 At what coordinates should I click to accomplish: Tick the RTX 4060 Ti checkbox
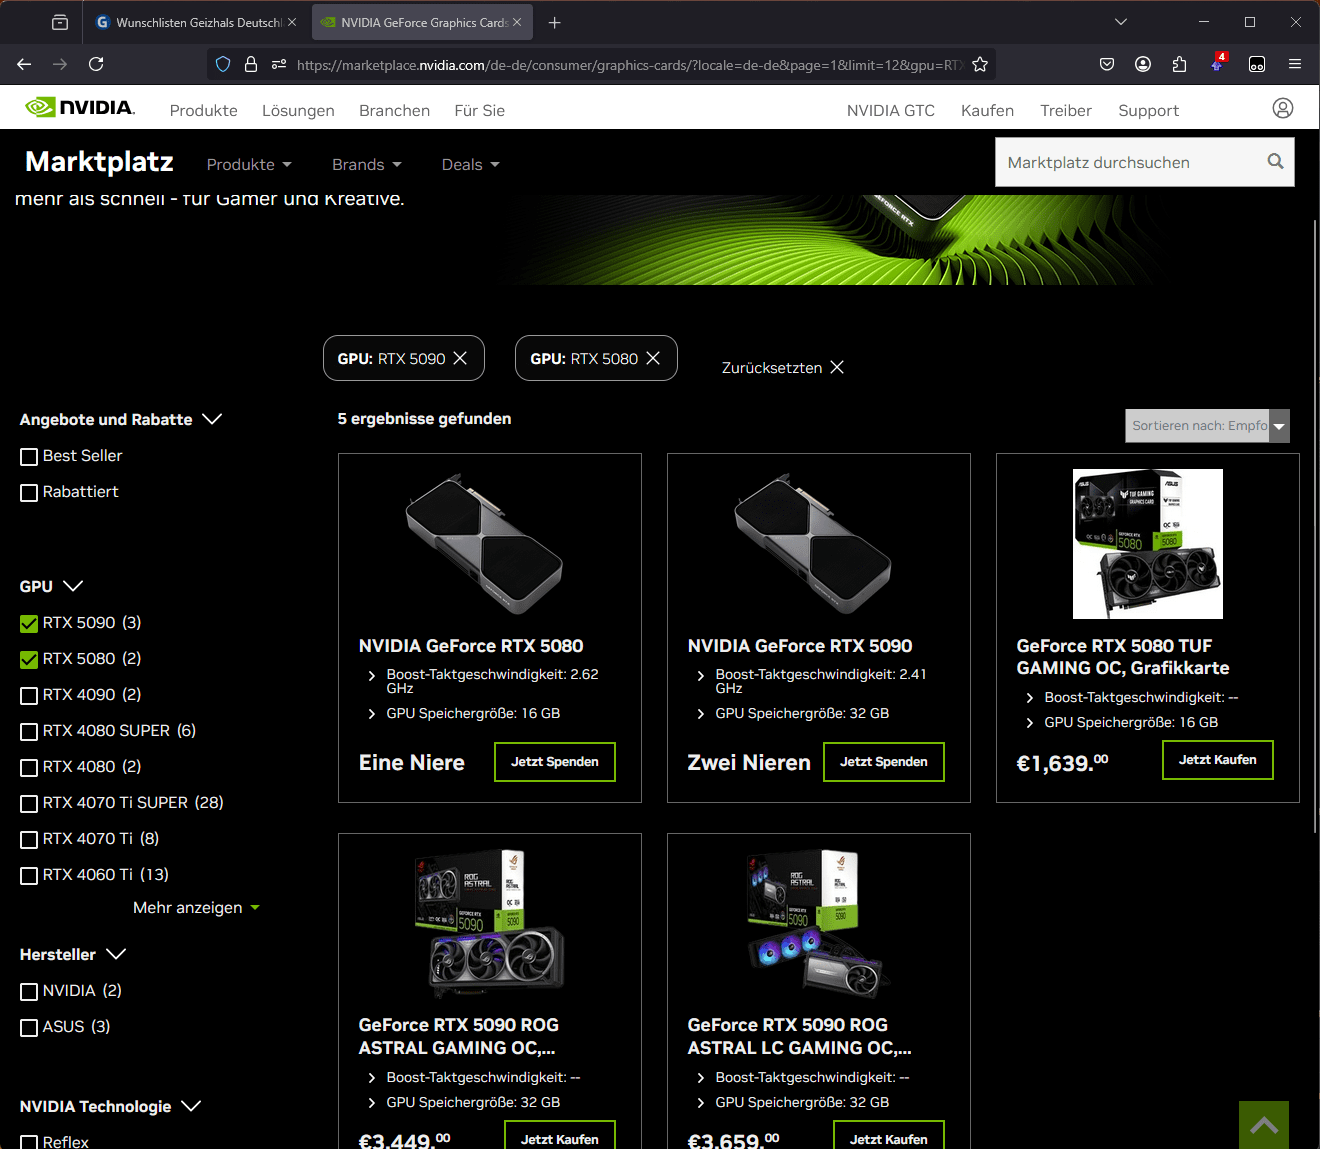[x=29, y=876]
